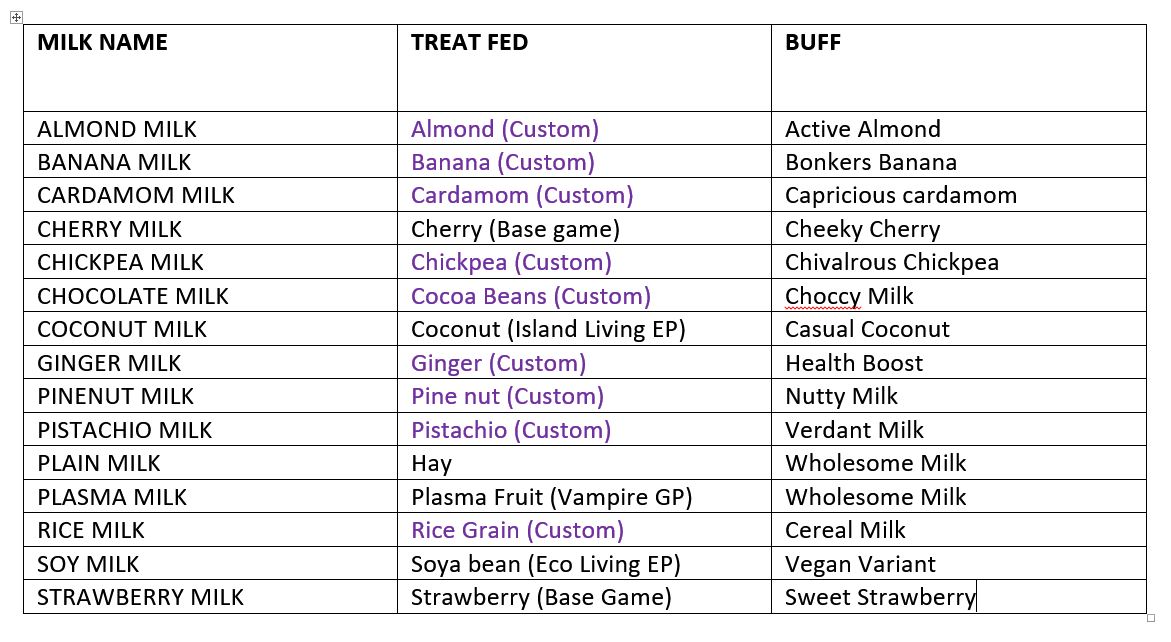
Task: Click the Plasma Fruit (Vampire GP) cell
Action: point(551,497)
